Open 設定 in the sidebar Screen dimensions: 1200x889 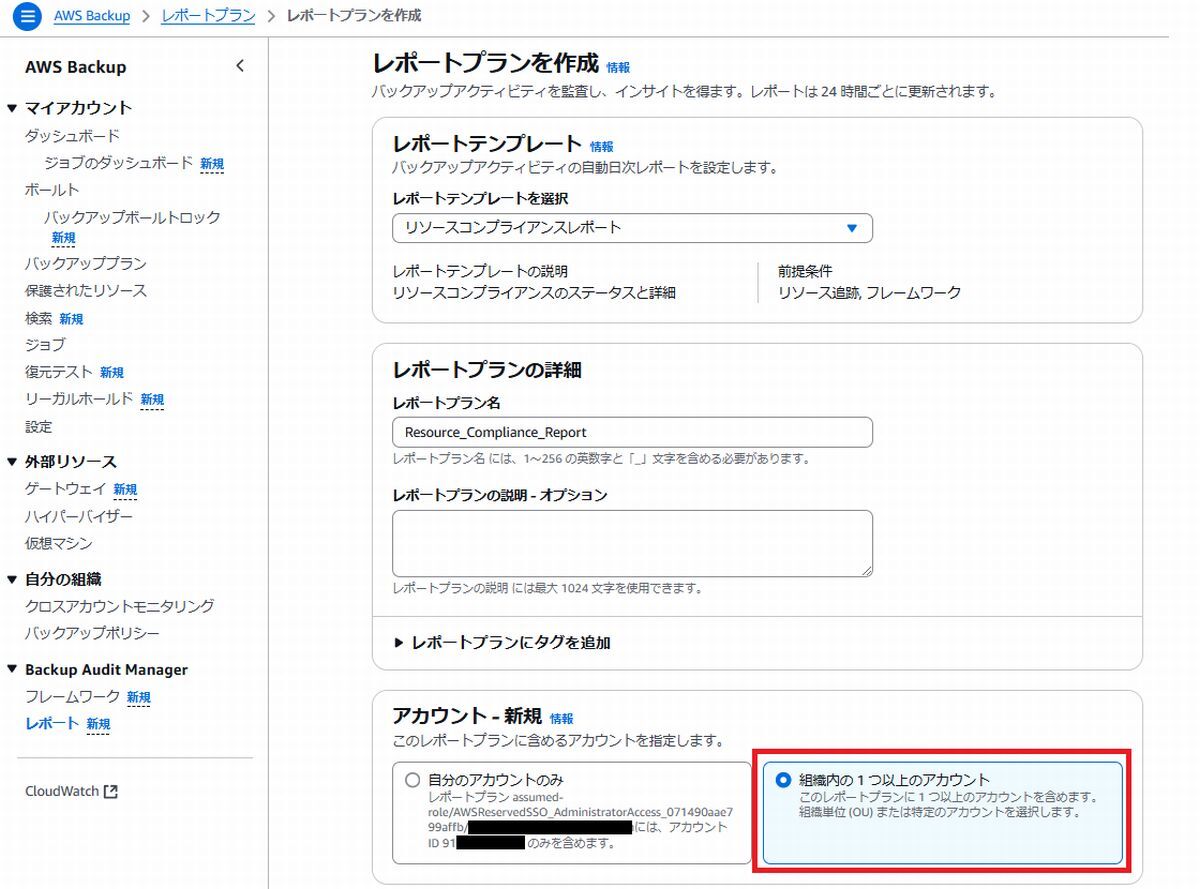39,427
